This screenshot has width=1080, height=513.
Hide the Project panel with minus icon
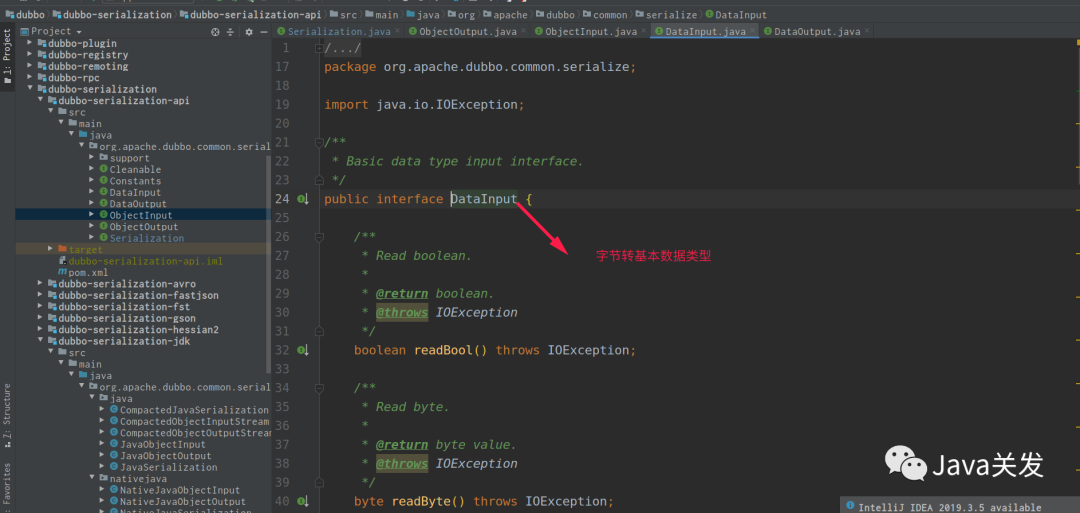tap(264, 32)
